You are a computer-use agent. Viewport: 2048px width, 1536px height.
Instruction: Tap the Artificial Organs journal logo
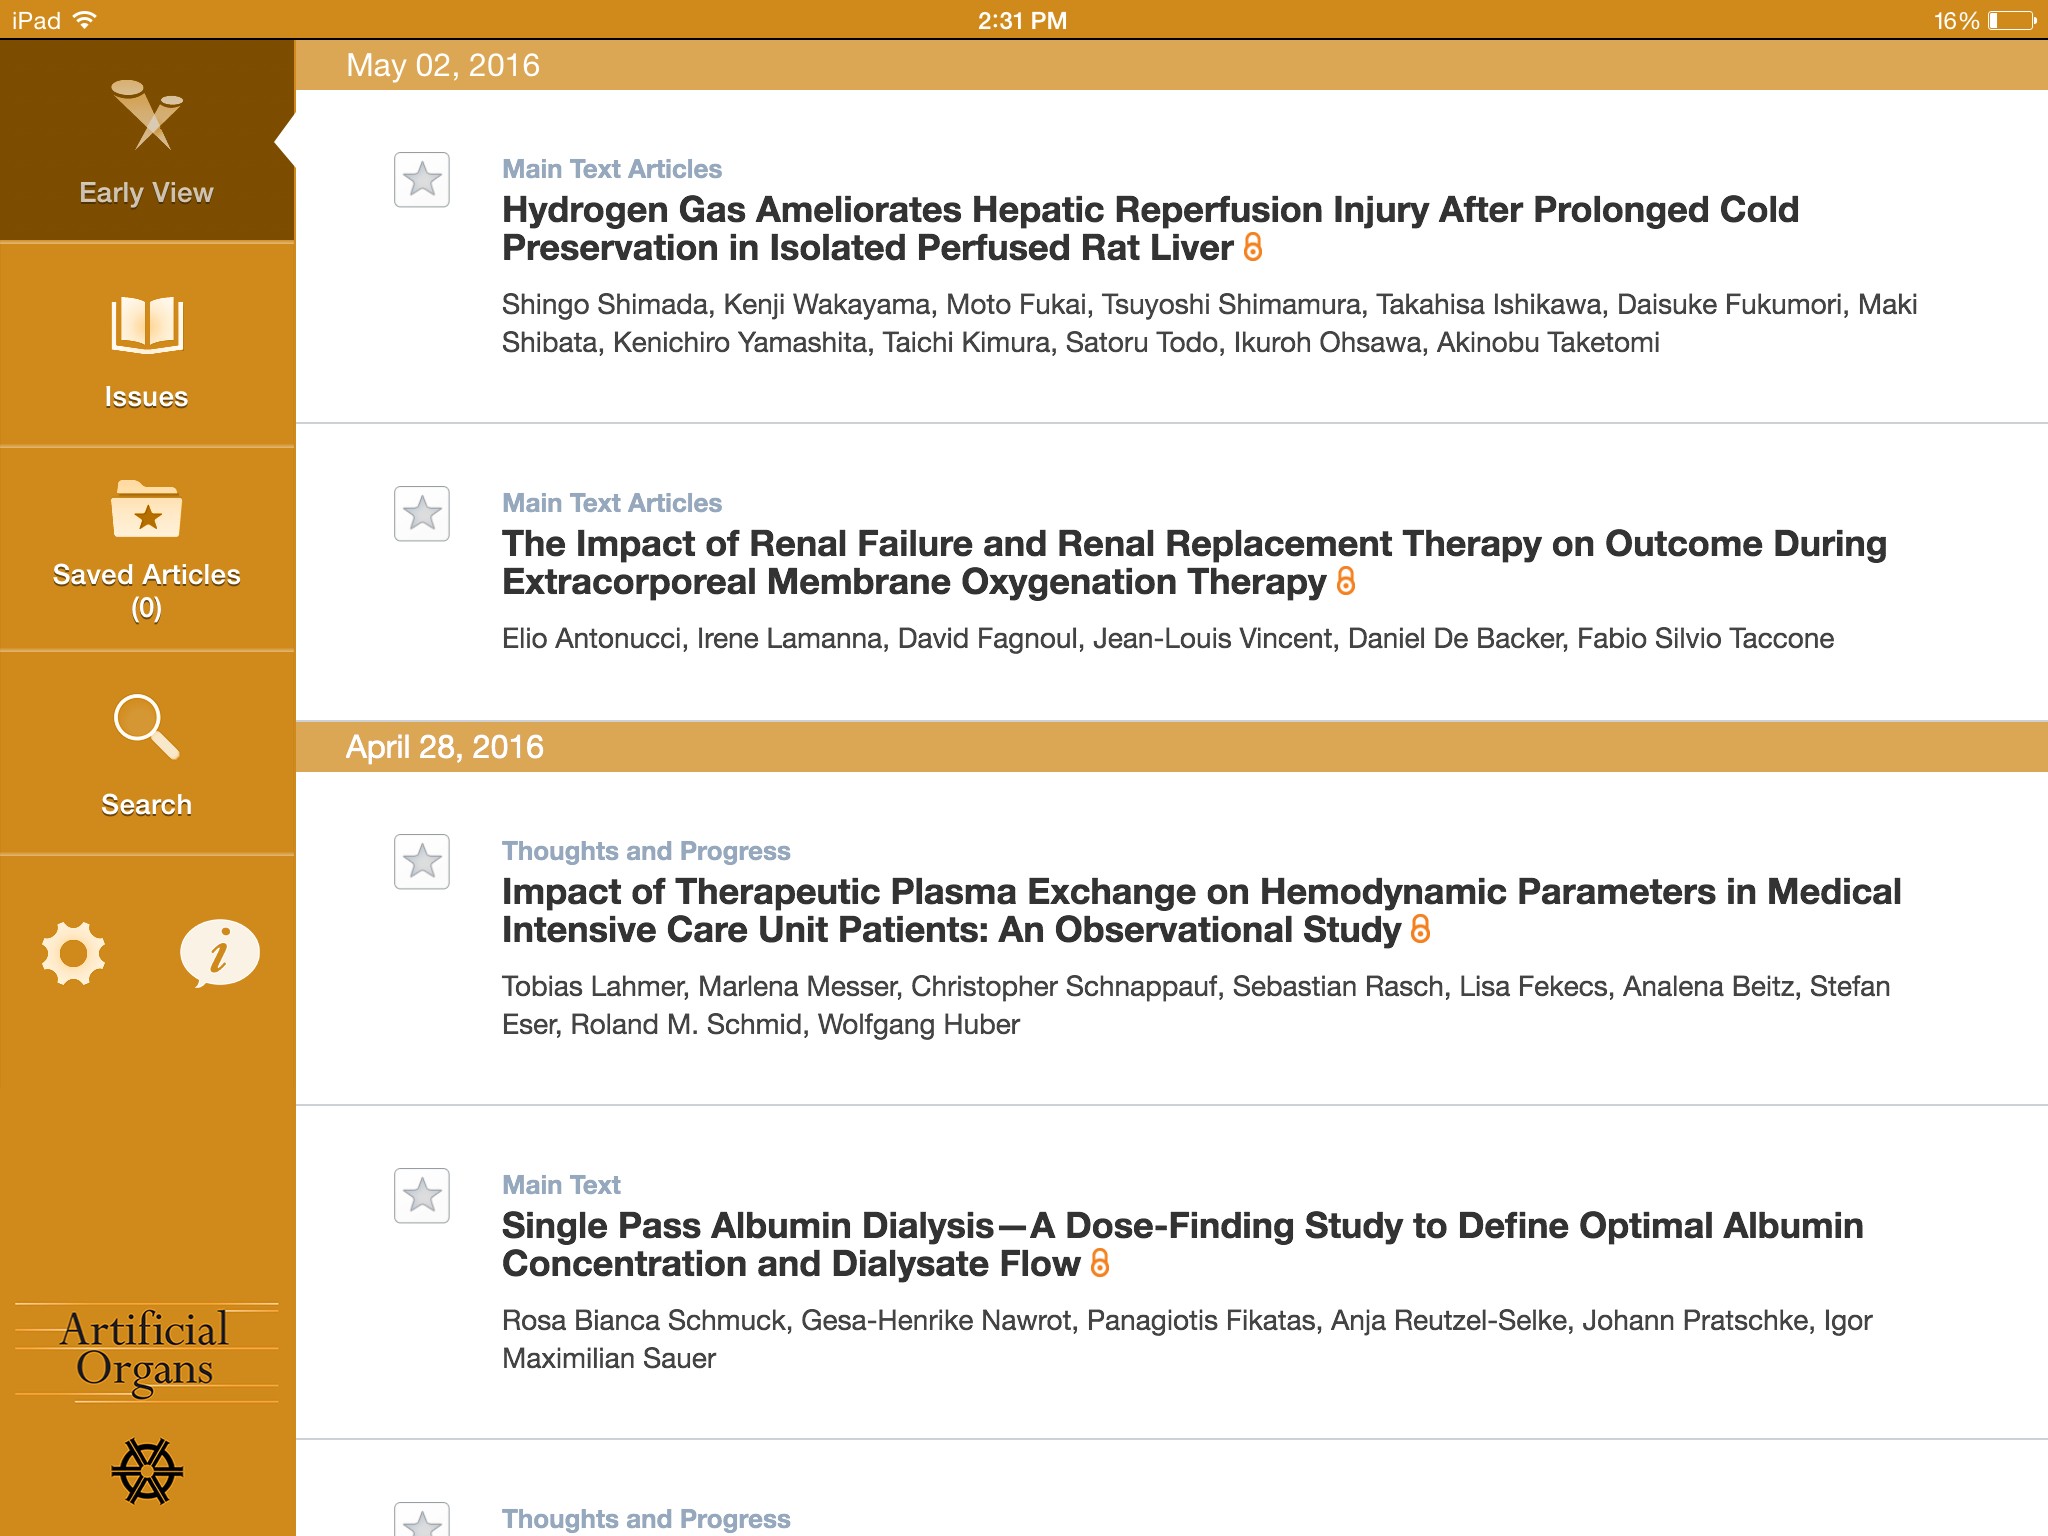point(146,1350)
